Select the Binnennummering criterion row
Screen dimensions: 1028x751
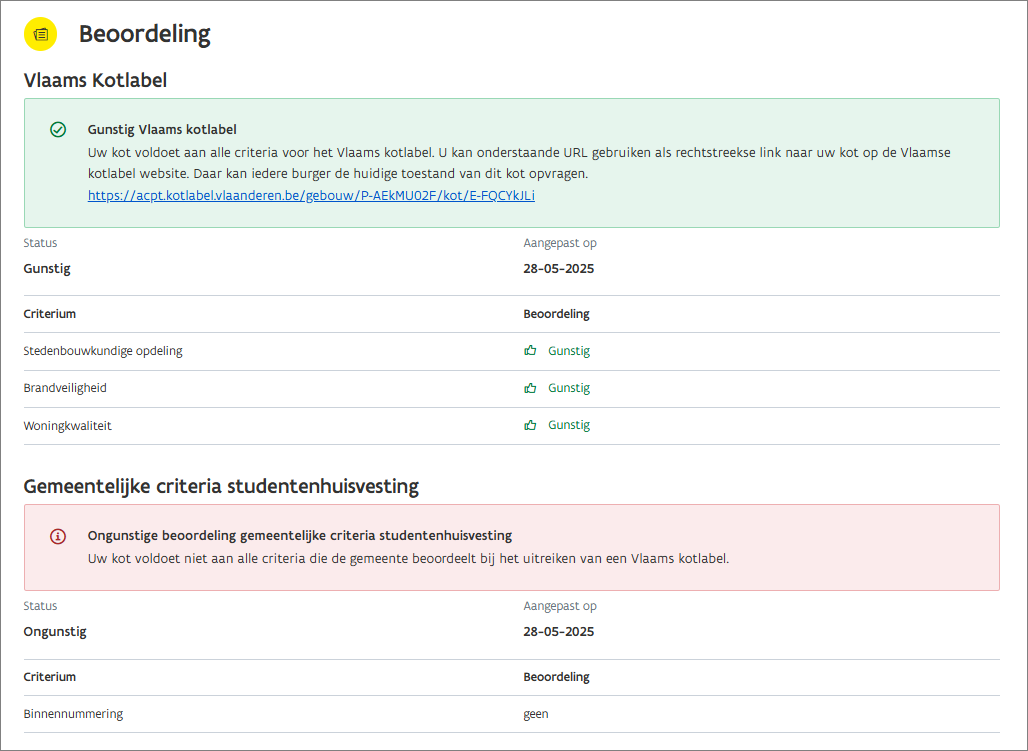73,714
